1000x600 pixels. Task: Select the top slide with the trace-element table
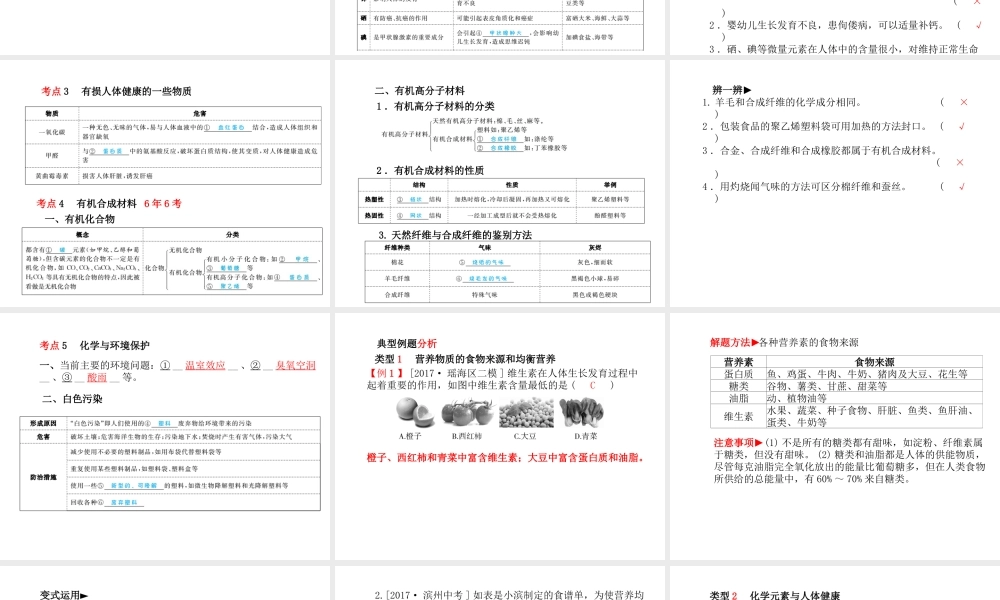tap(500, 27)
